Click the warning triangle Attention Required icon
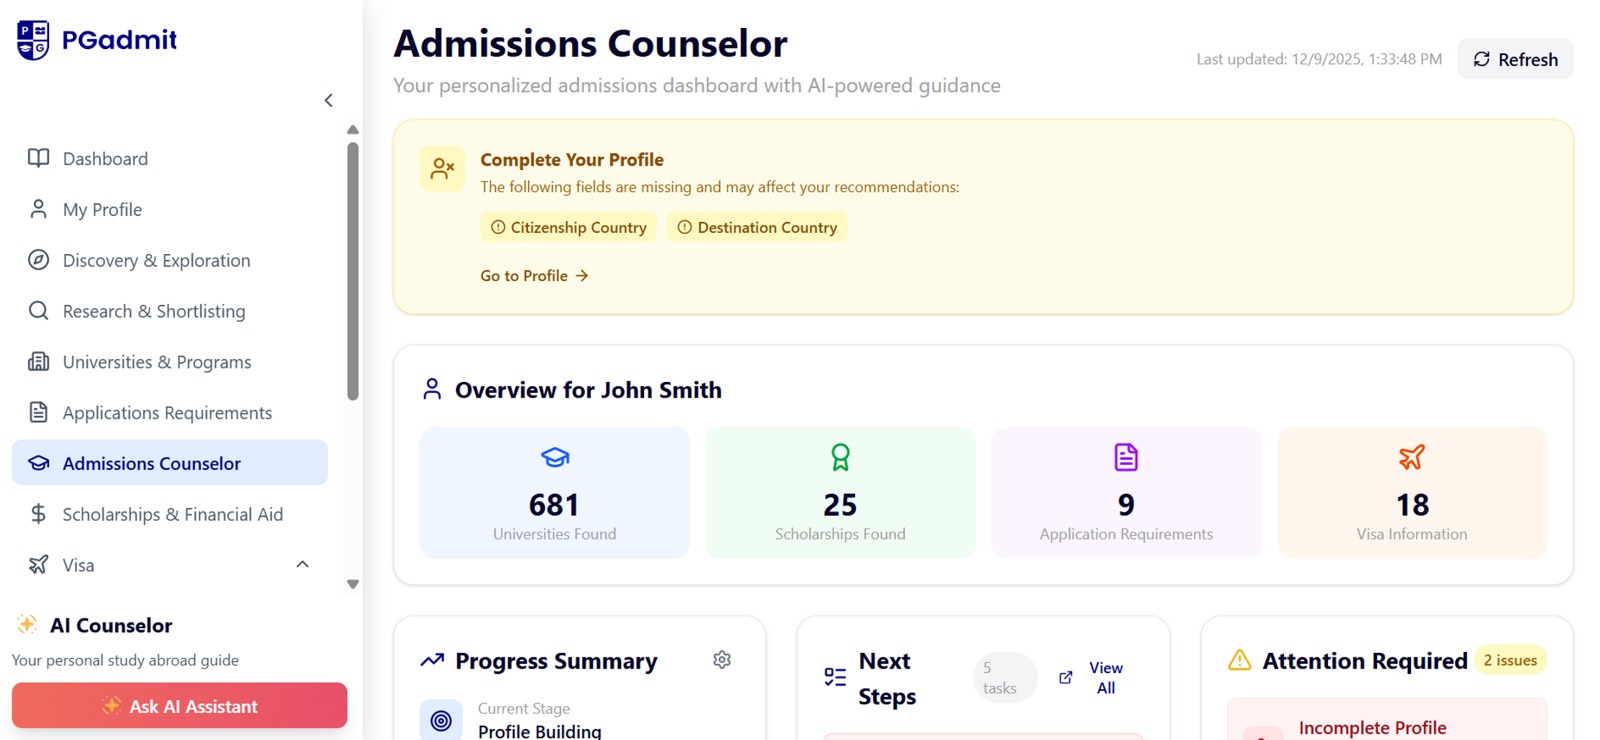This screenshot has height=740, width=1600. (1239, 660)
